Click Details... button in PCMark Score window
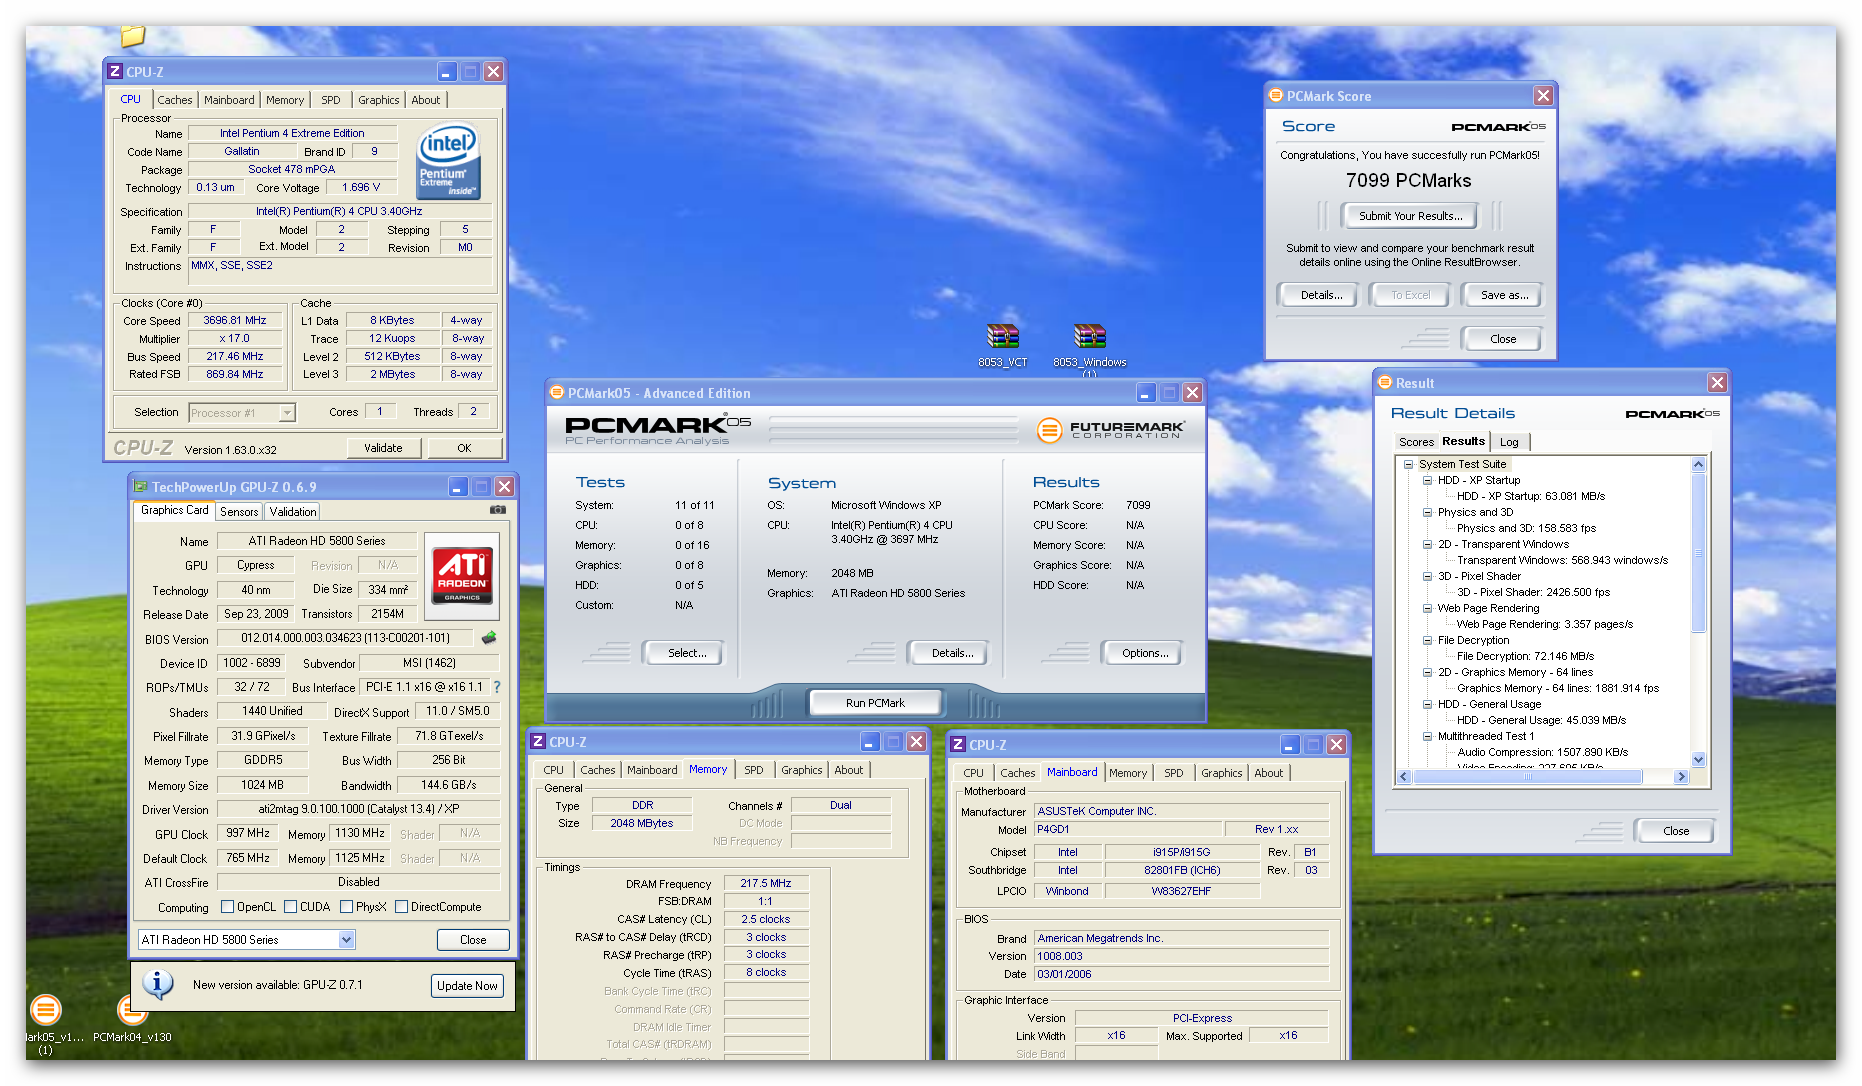The width and height of the screenshot is (1862, 1086). pyautogui.click(x=1321, y=295)
